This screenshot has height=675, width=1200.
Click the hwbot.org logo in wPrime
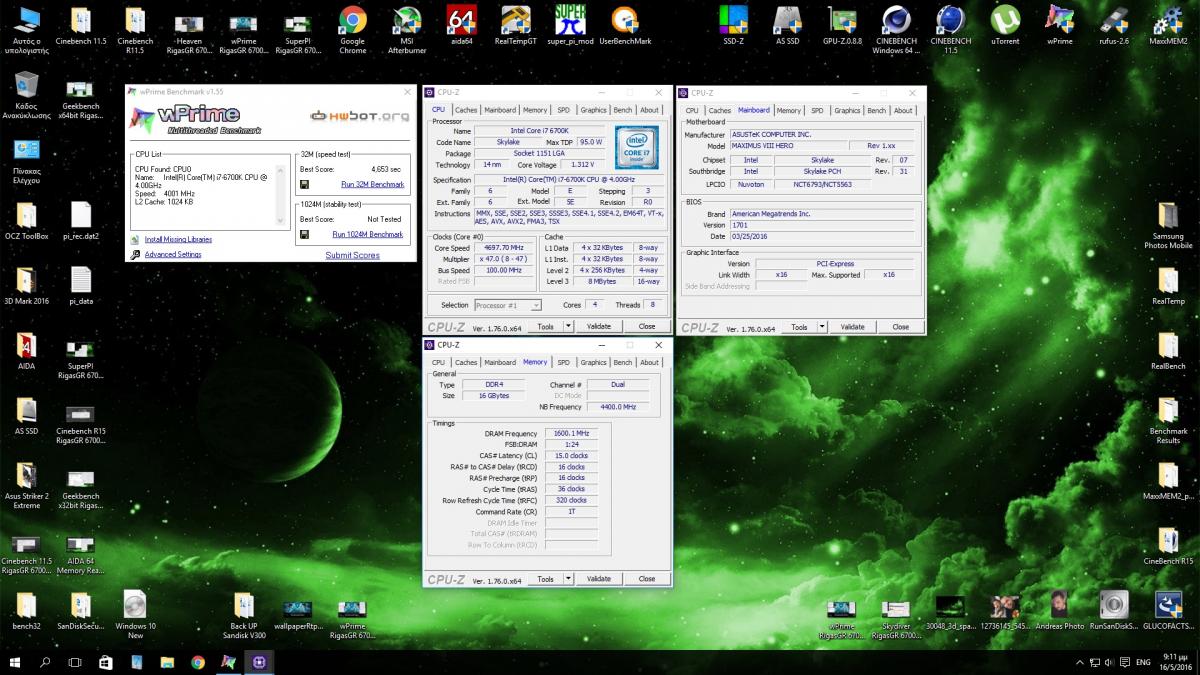[x=359, y=116]
